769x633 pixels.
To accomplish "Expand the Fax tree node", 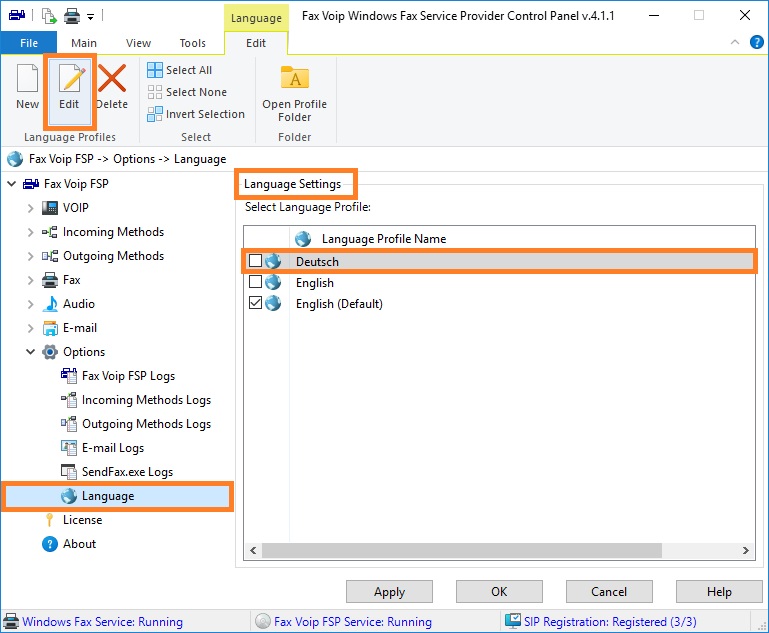I will [x=30, y=280].
